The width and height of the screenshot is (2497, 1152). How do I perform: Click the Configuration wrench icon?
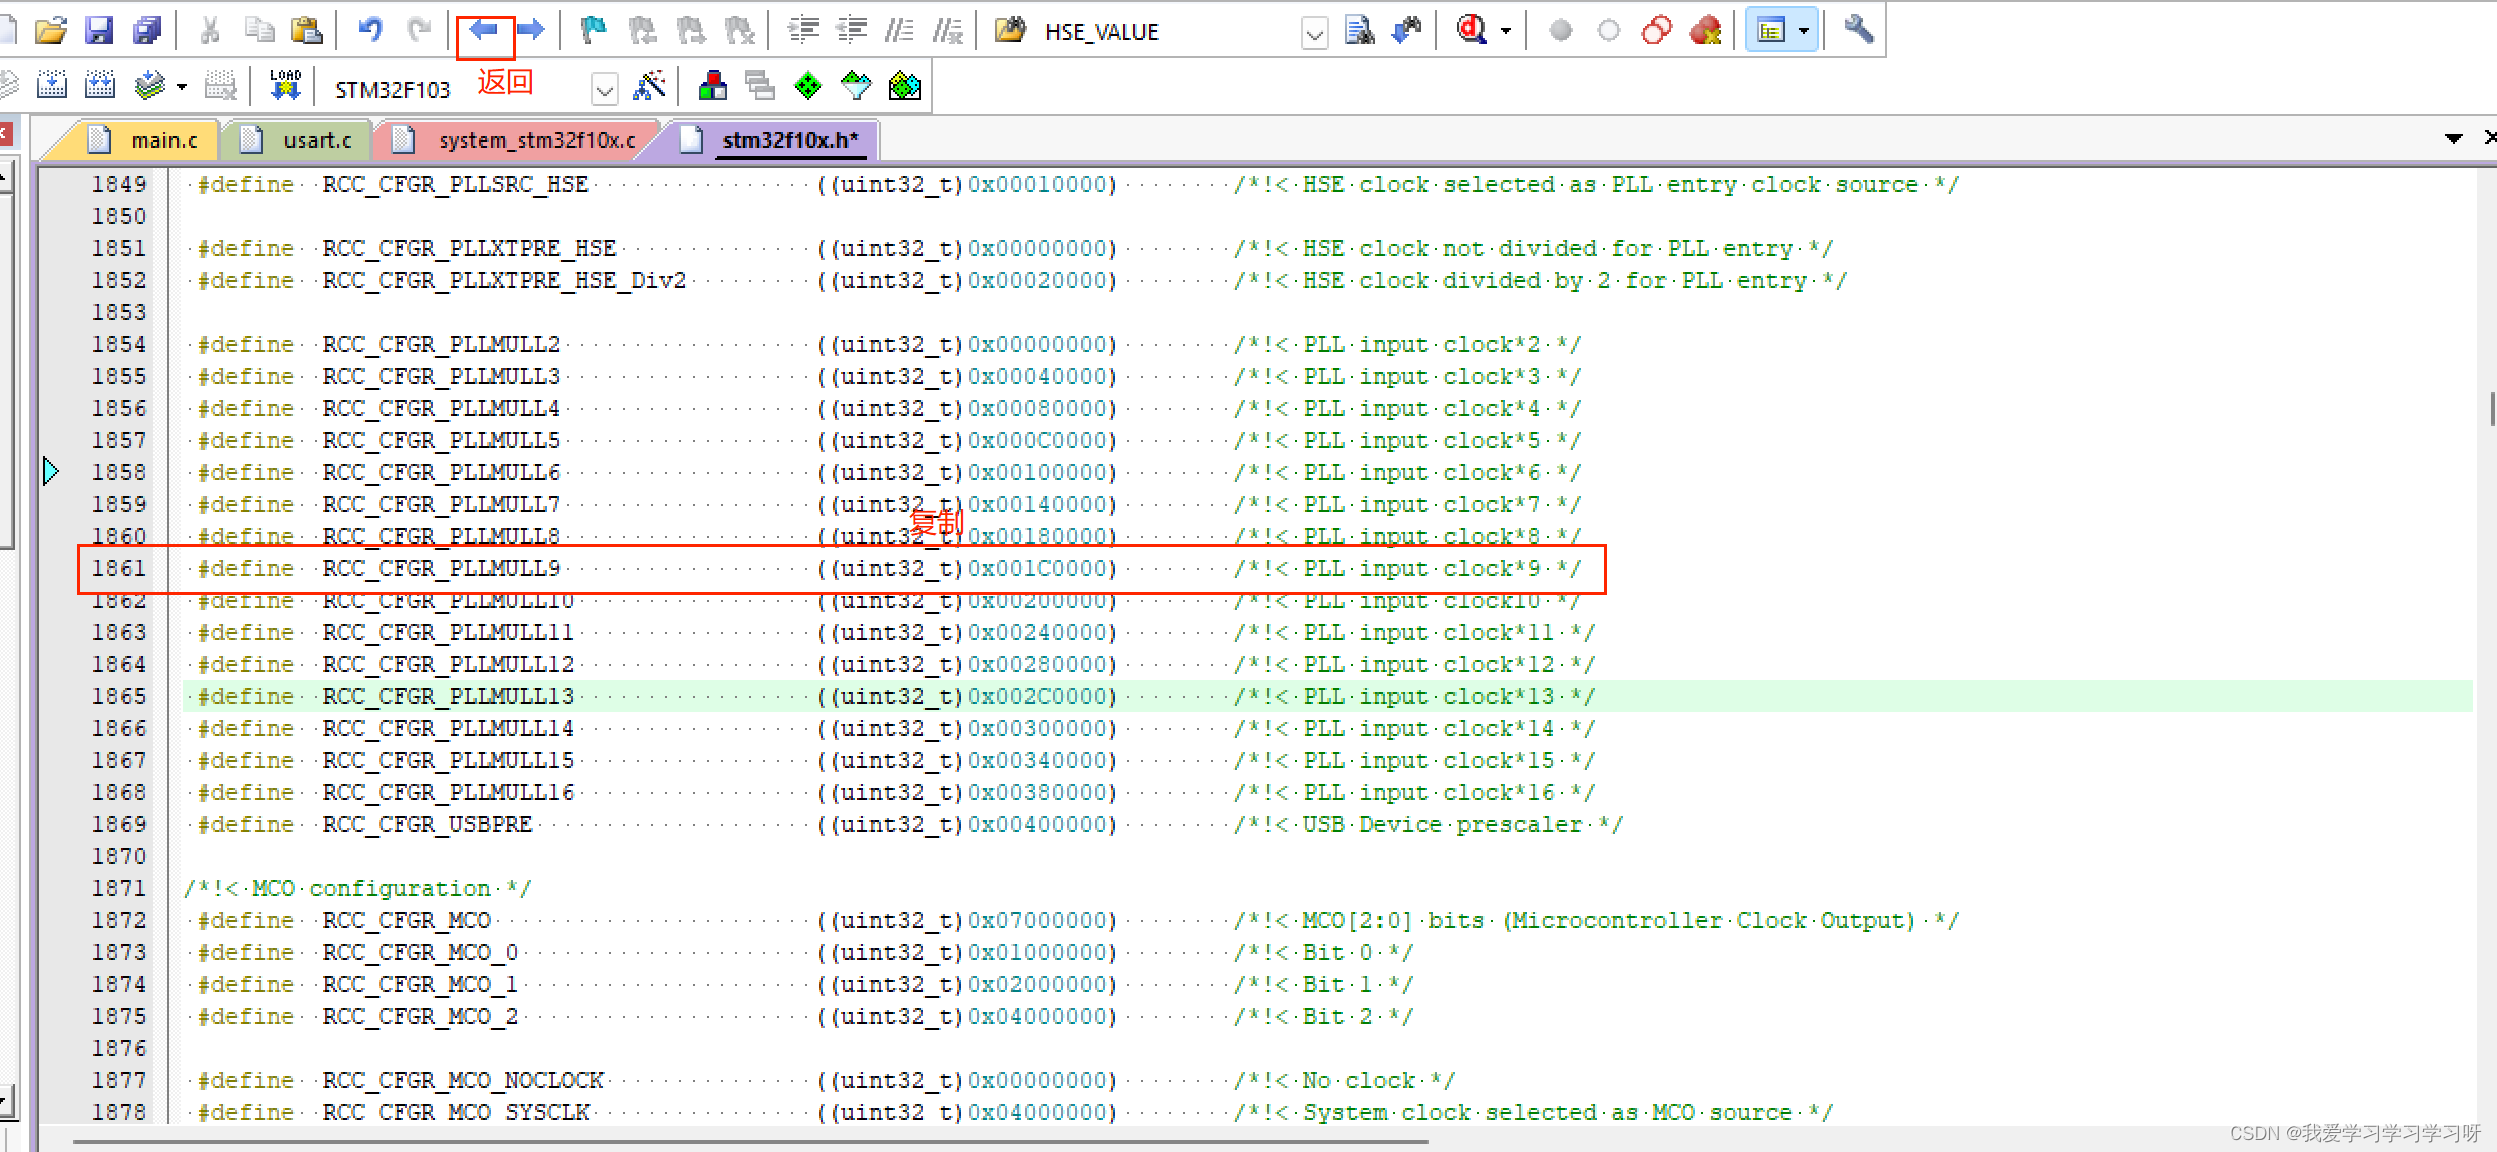point(1858,30)
